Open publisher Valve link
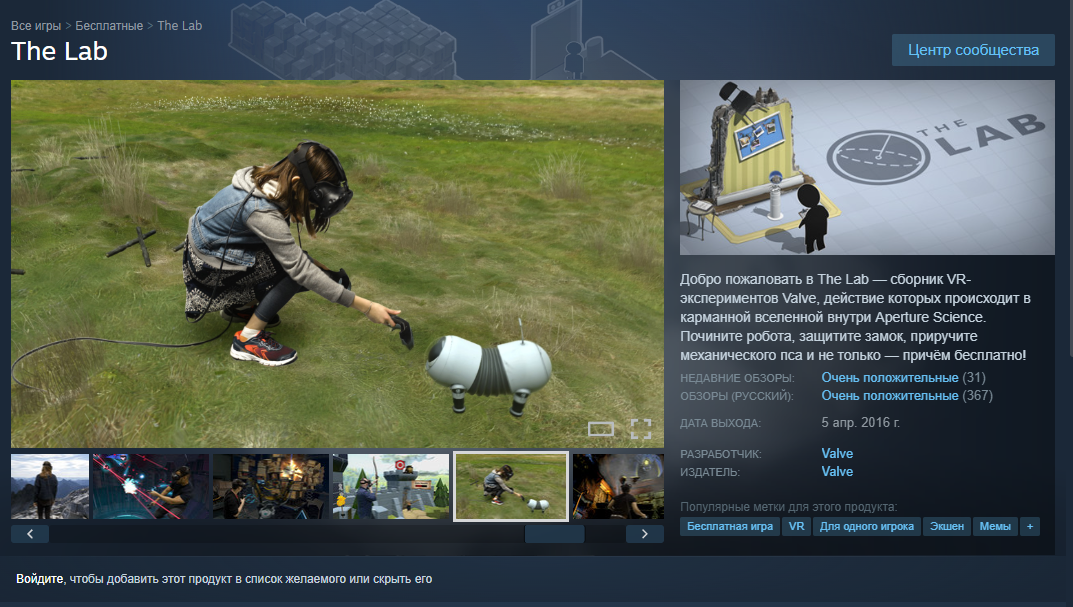Screen dimensions: 1073x607 click(x=837, y=472)
